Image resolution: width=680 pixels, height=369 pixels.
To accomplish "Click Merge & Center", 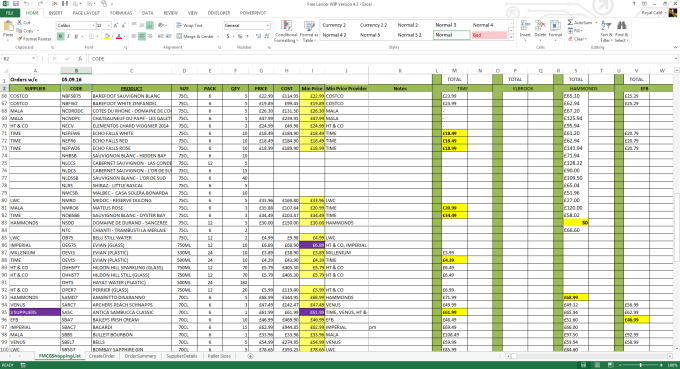I will point(195,36).
